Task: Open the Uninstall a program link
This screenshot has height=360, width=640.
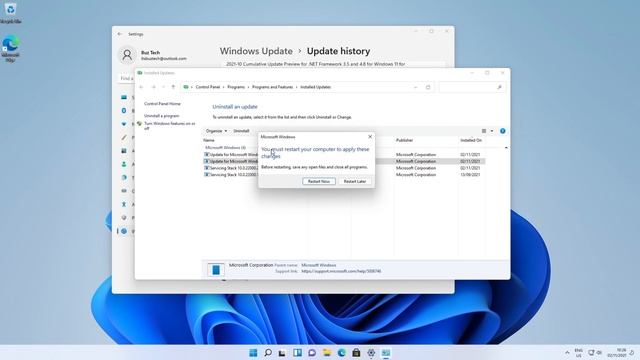Action: [x=162, y=116]
